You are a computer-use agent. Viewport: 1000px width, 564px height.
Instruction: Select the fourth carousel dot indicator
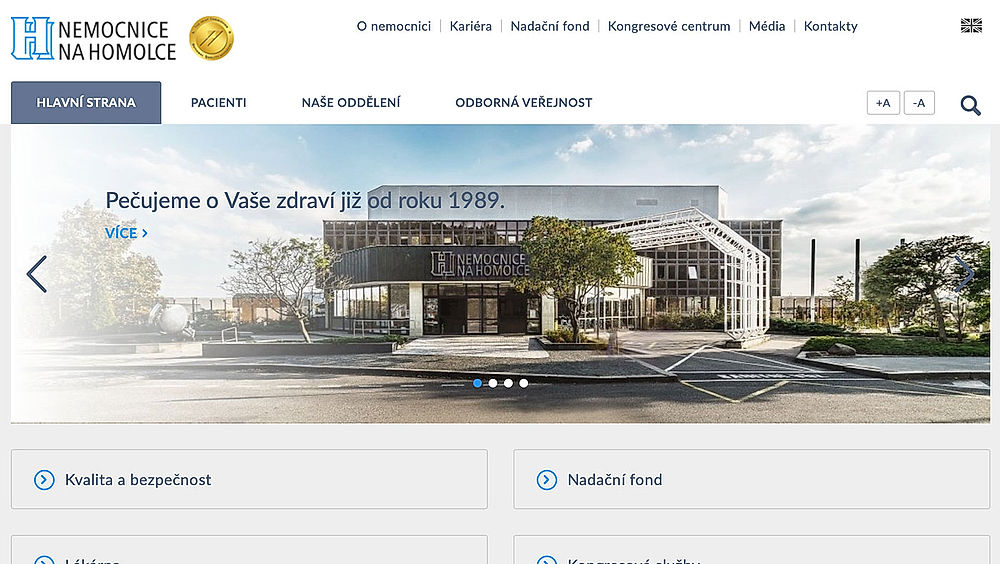point(524,383)
